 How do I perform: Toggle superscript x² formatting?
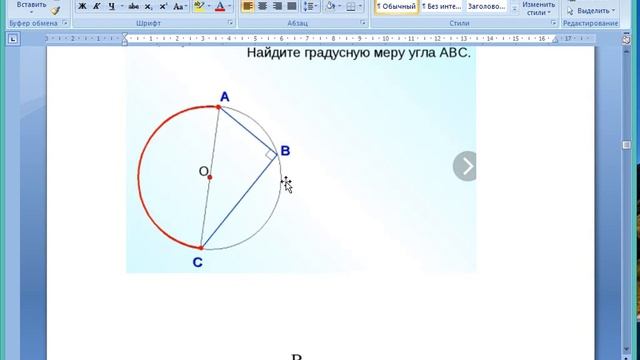[163, 6]
